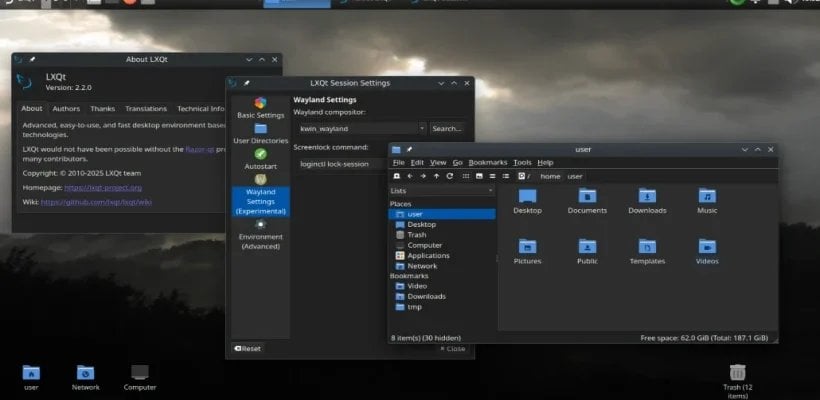Screen dimensions: 820x400
Task: Open a new tab in file manager toolbar
Action: 397,176
